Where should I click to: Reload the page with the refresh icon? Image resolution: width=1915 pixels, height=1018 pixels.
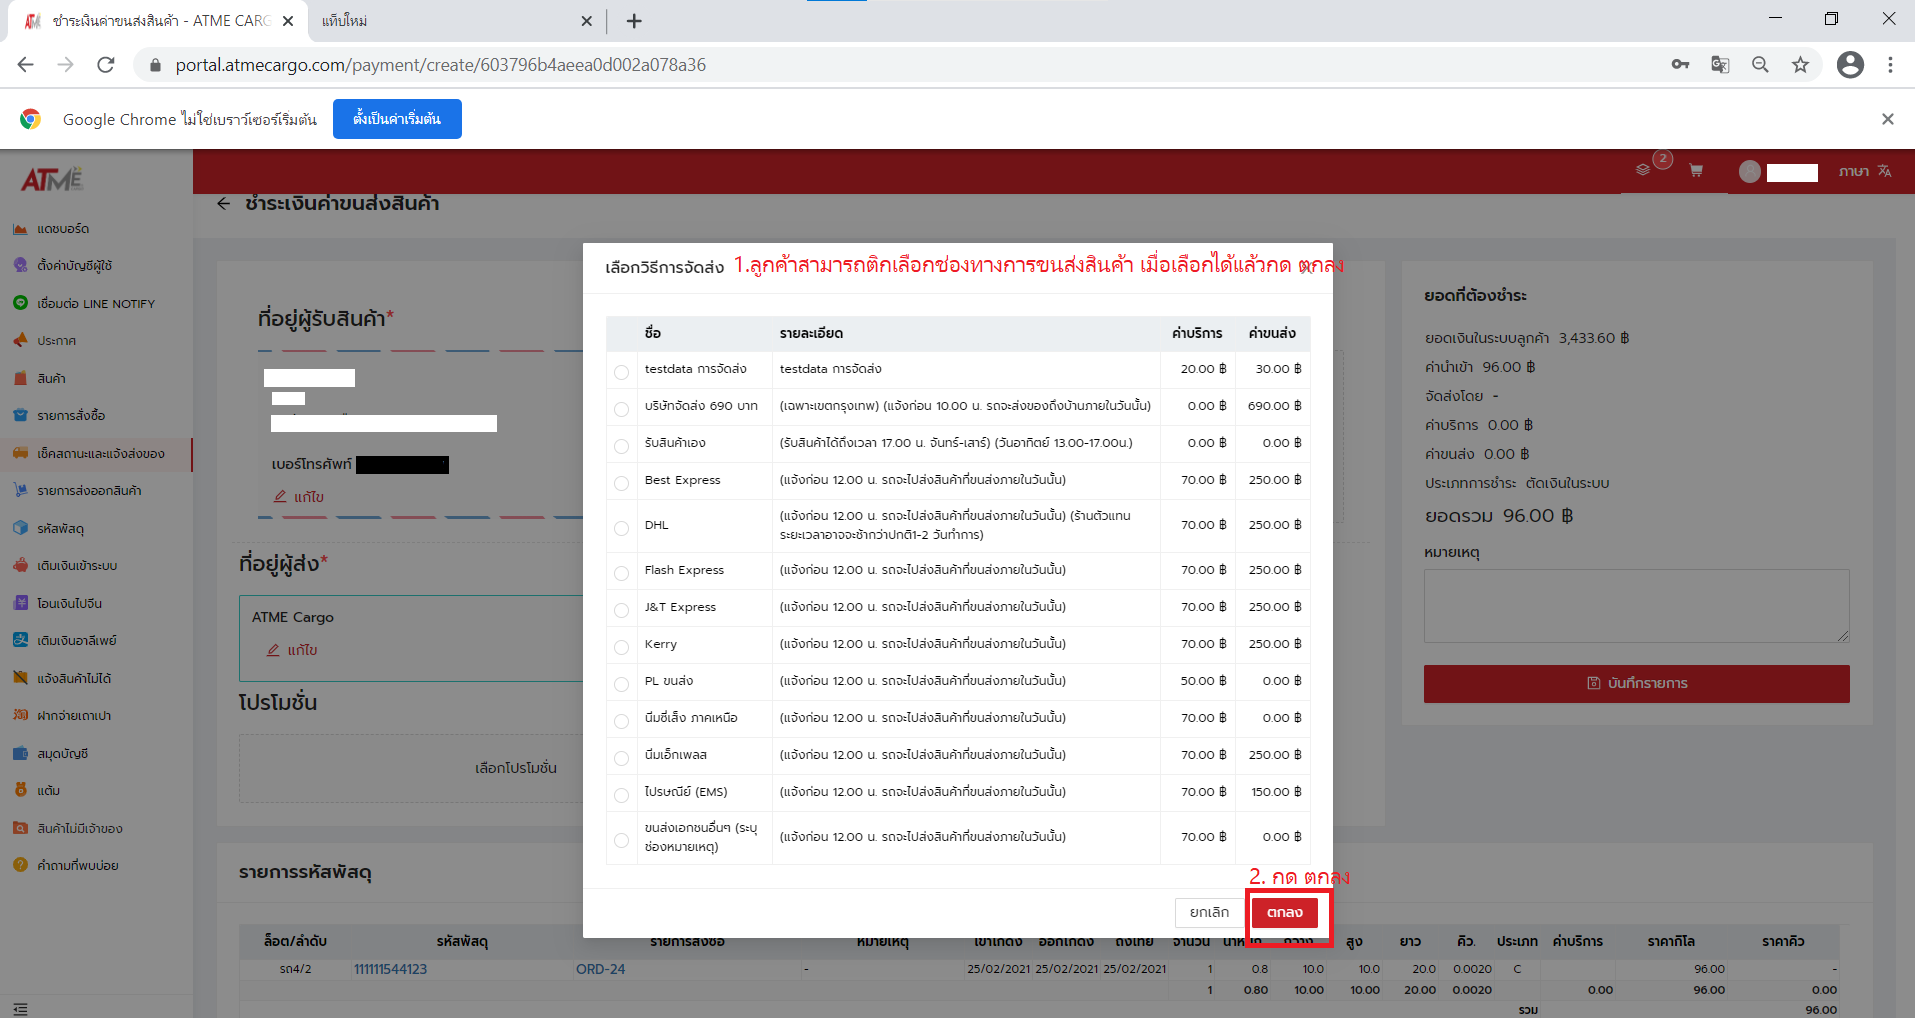pyautogui.click(x=106, y=65)
